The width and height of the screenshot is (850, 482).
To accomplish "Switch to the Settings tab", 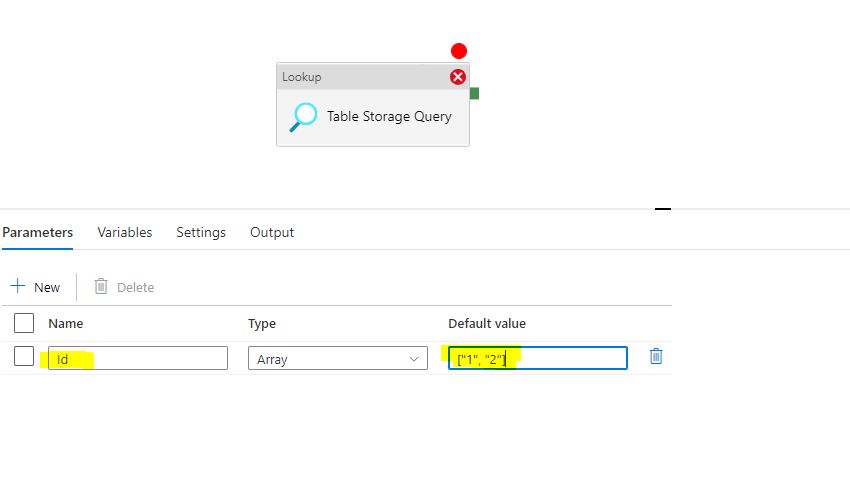I will (x=201, y=233).
